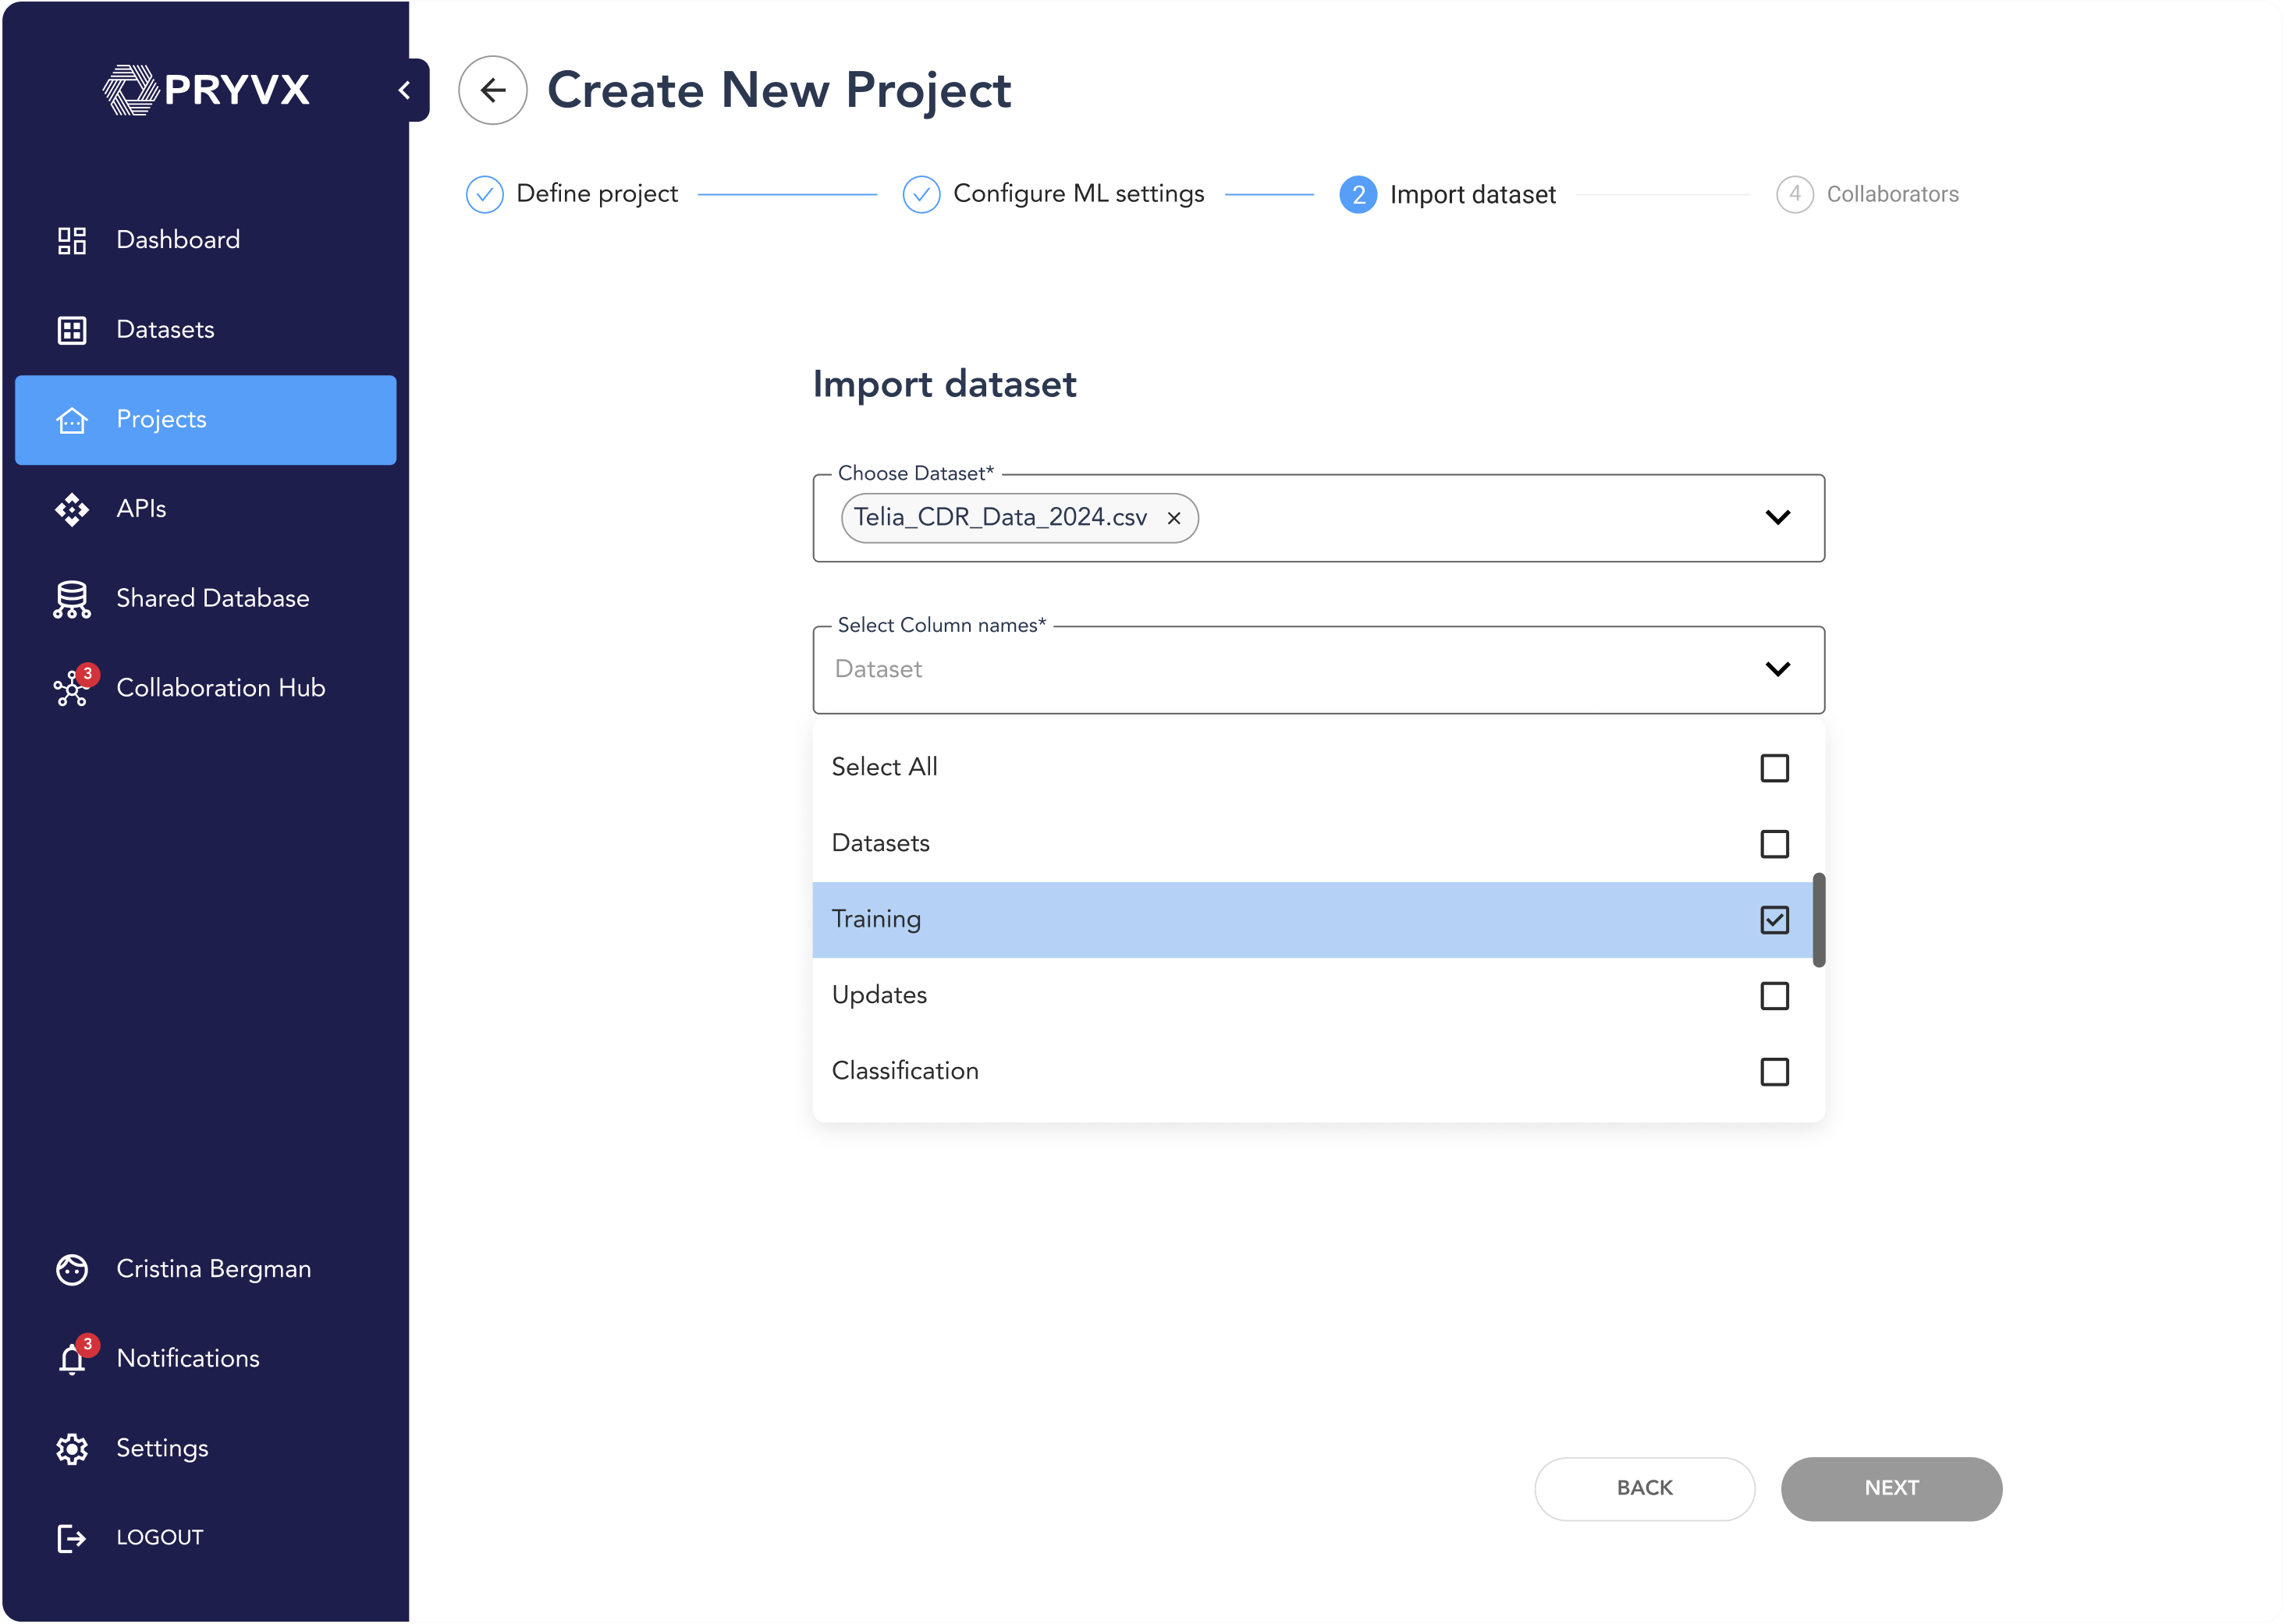
Task: Remove Telia_CDR_Data_2024.csv chip with x
Action: tap(1174, 518)
